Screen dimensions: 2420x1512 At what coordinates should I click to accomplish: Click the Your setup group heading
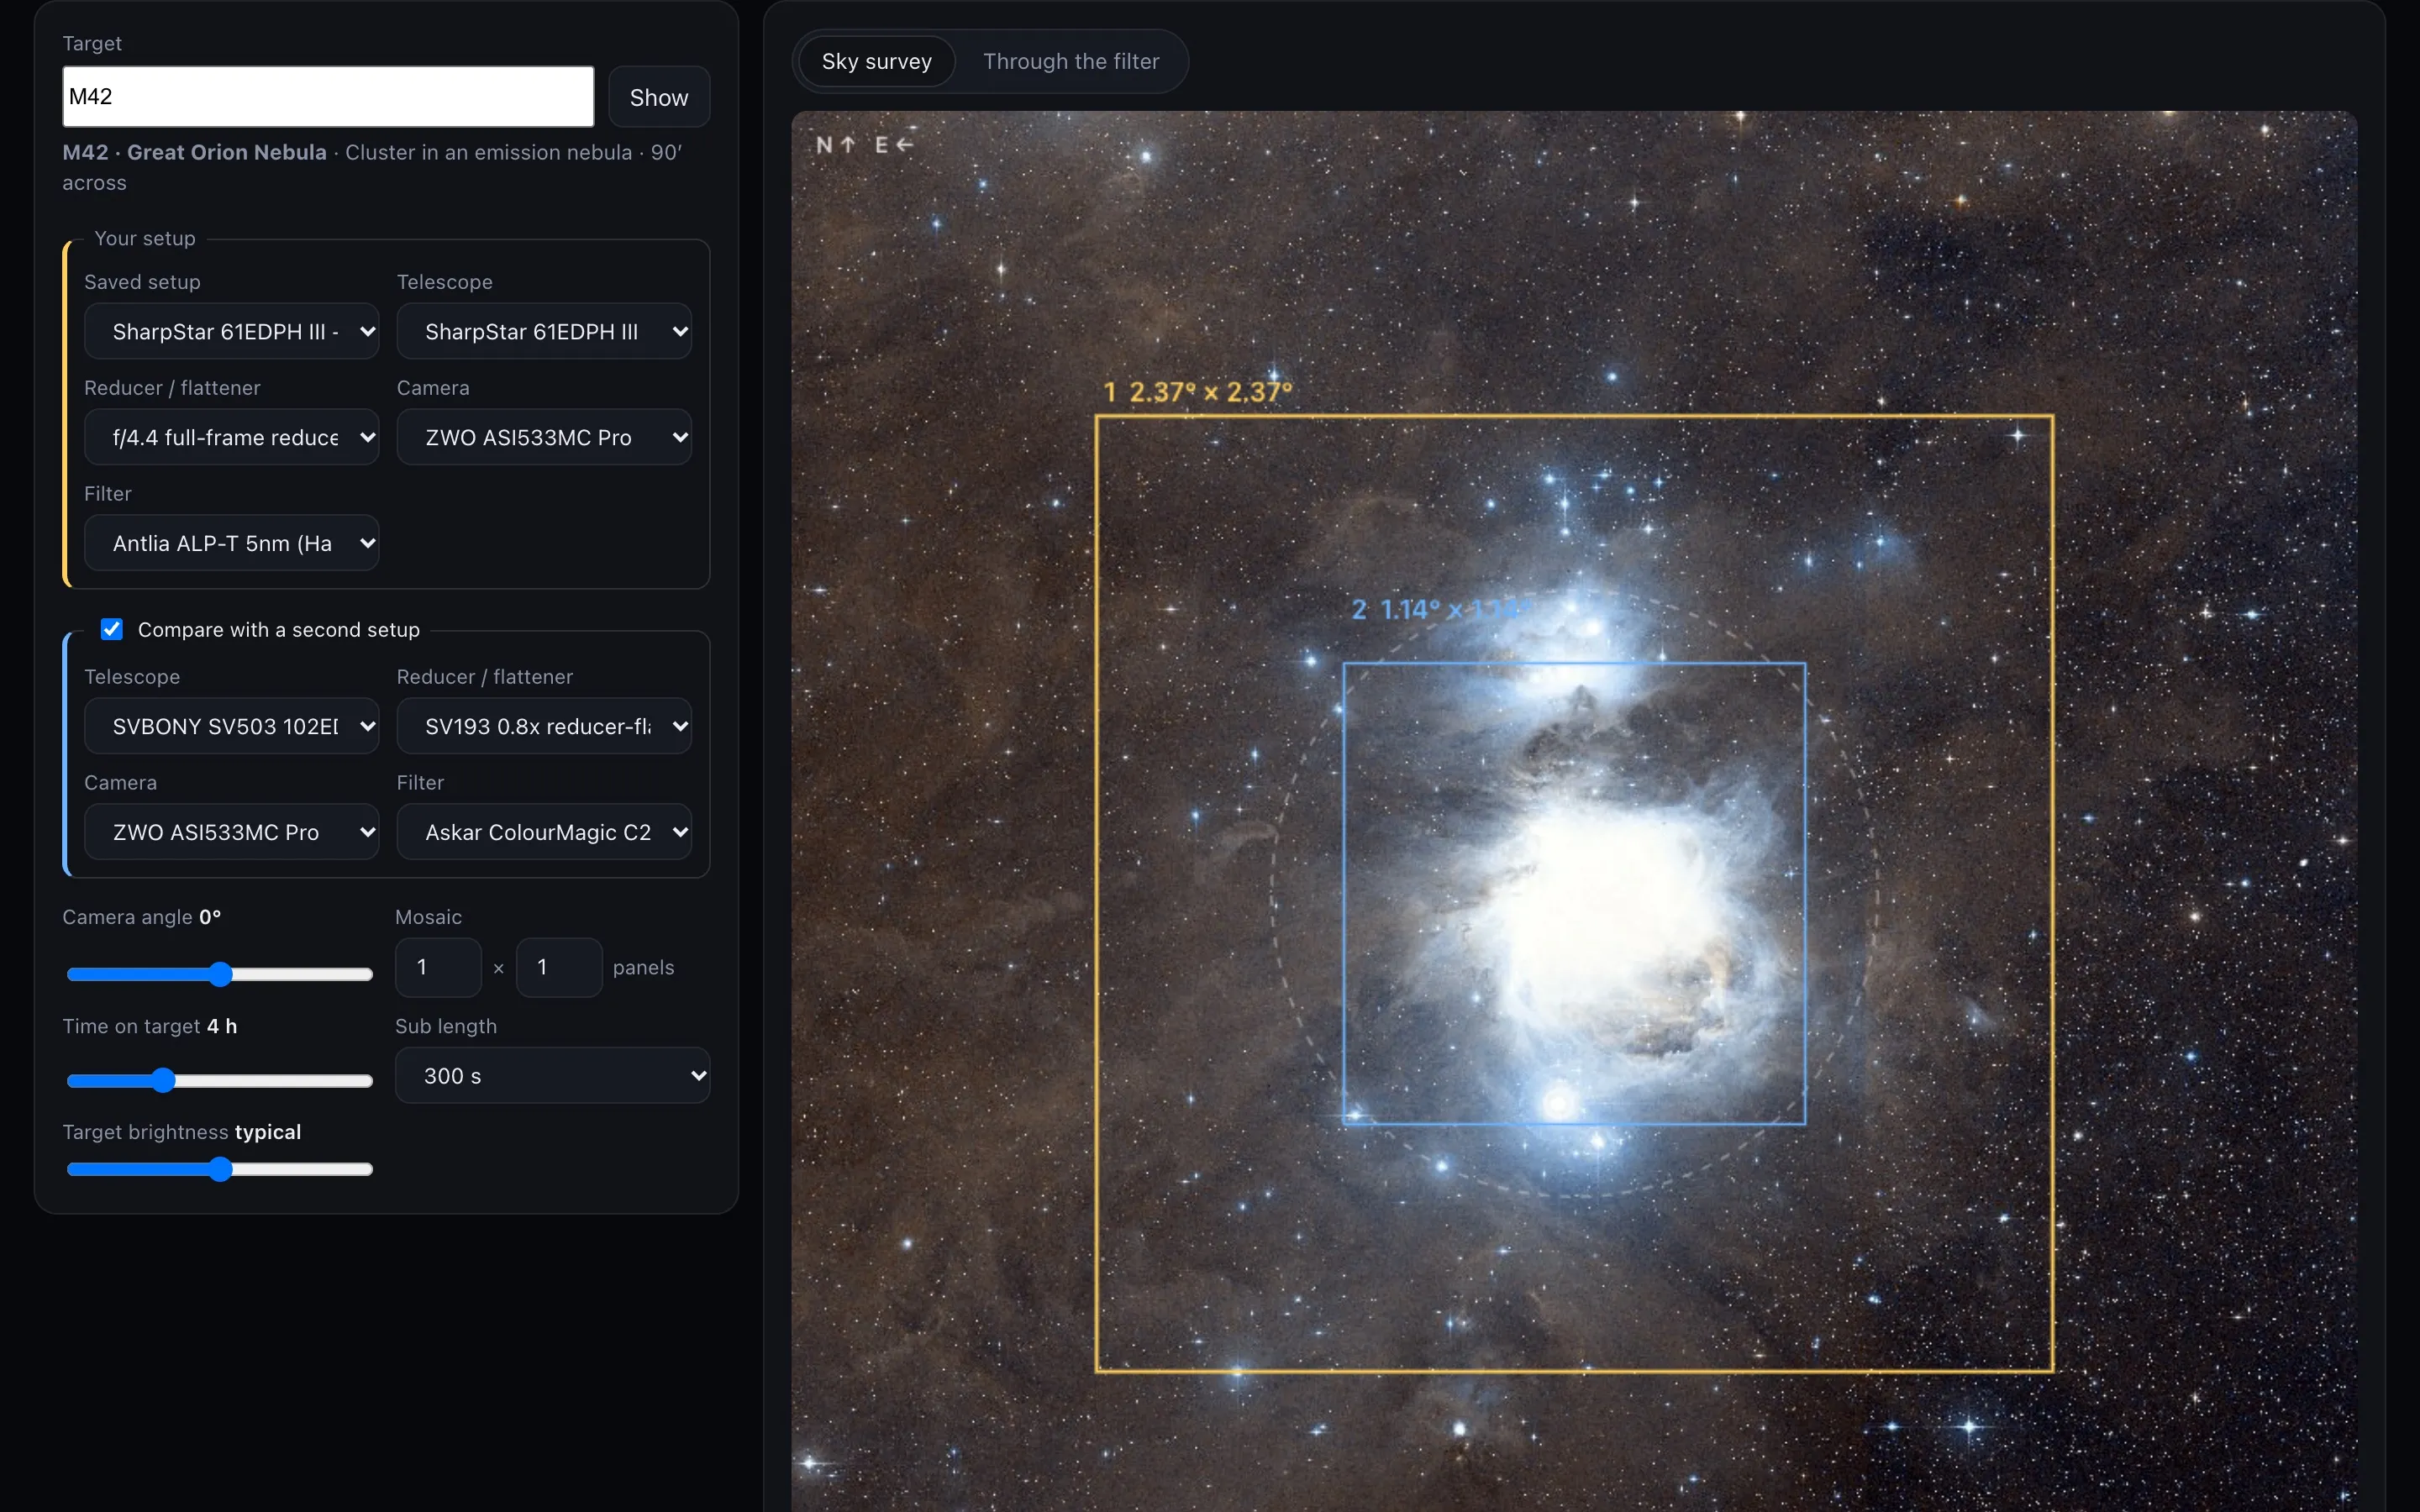pos(145,238)
